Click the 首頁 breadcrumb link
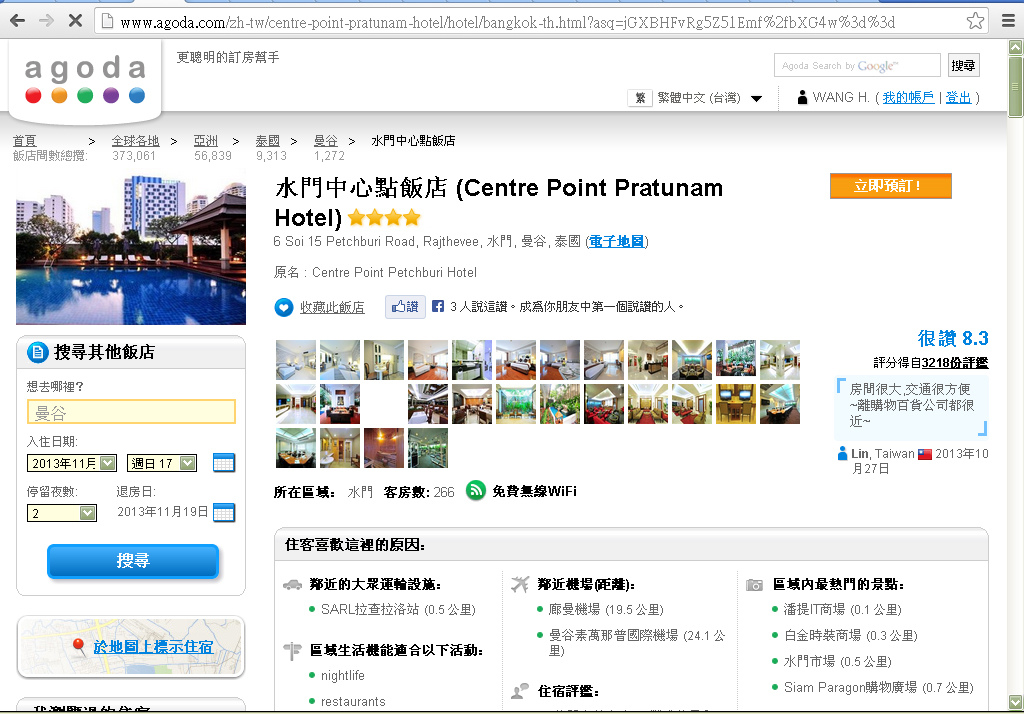The image size is (1024, 714). tap(25, 140)
